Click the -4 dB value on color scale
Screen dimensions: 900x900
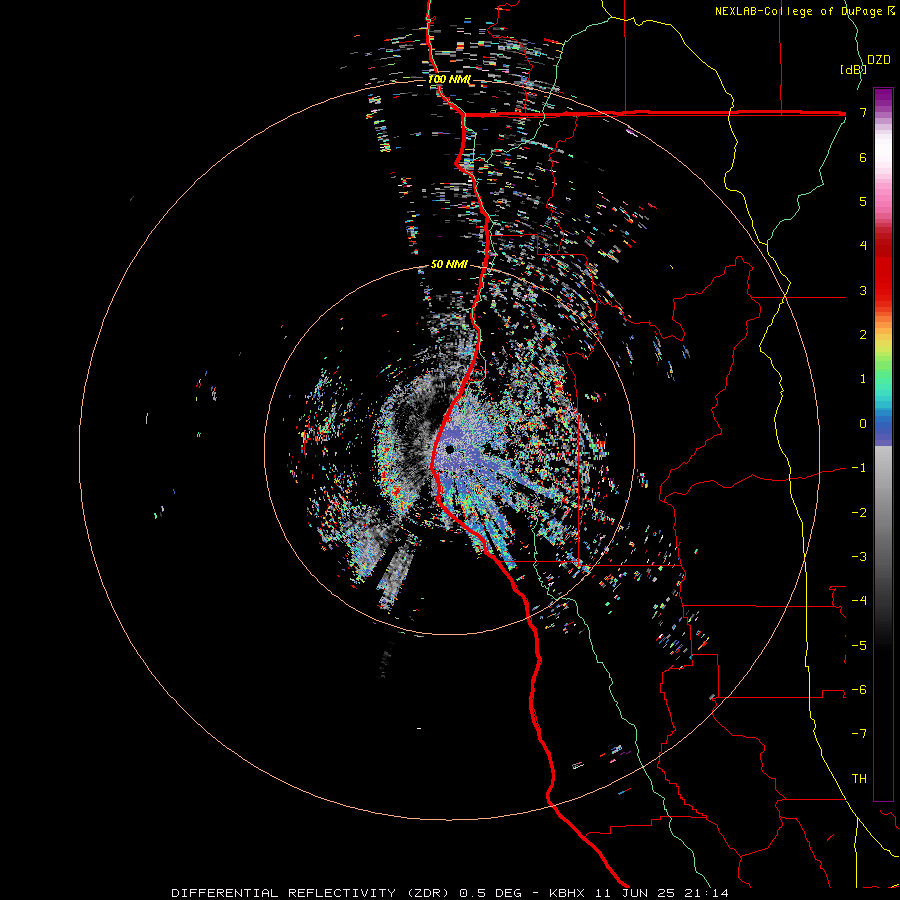tap(859, 601)
